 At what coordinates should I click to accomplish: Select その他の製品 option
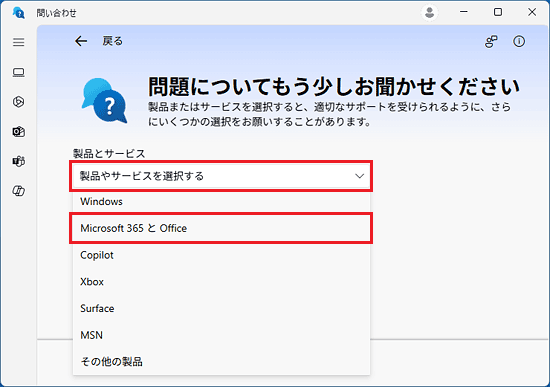221,362
